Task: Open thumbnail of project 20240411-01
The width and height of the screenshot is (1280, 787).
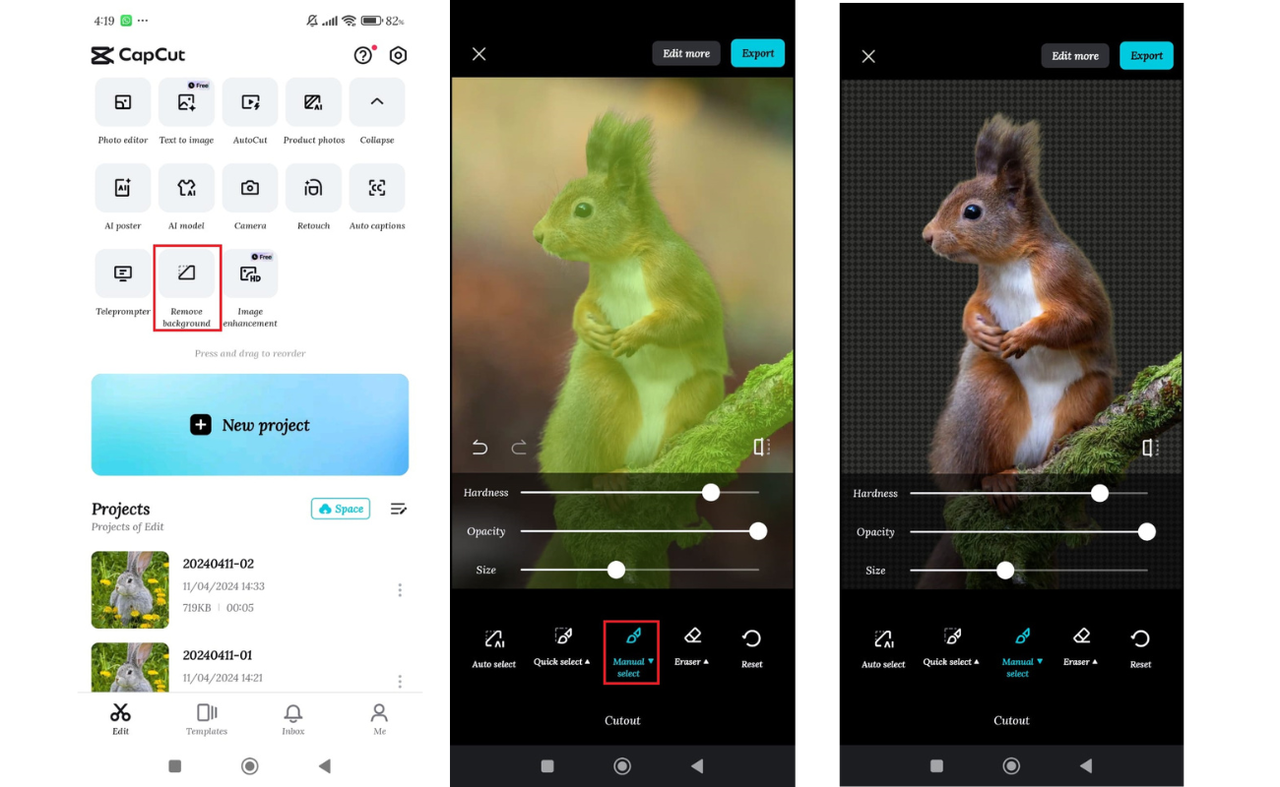Action: pyautogui.click(x=130, y=667)
